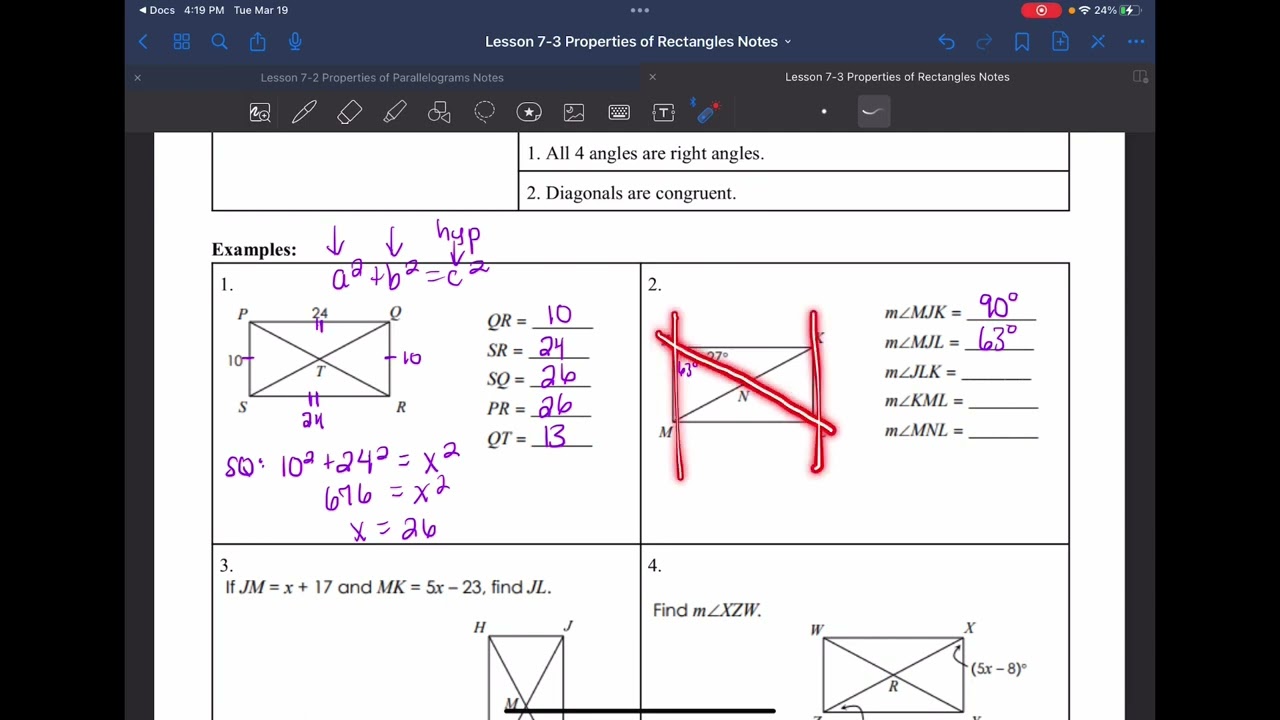The width and height of the screenshot is (1280, 720).
Task: Select the zoom window tool
Action: (x=260, y=113)
